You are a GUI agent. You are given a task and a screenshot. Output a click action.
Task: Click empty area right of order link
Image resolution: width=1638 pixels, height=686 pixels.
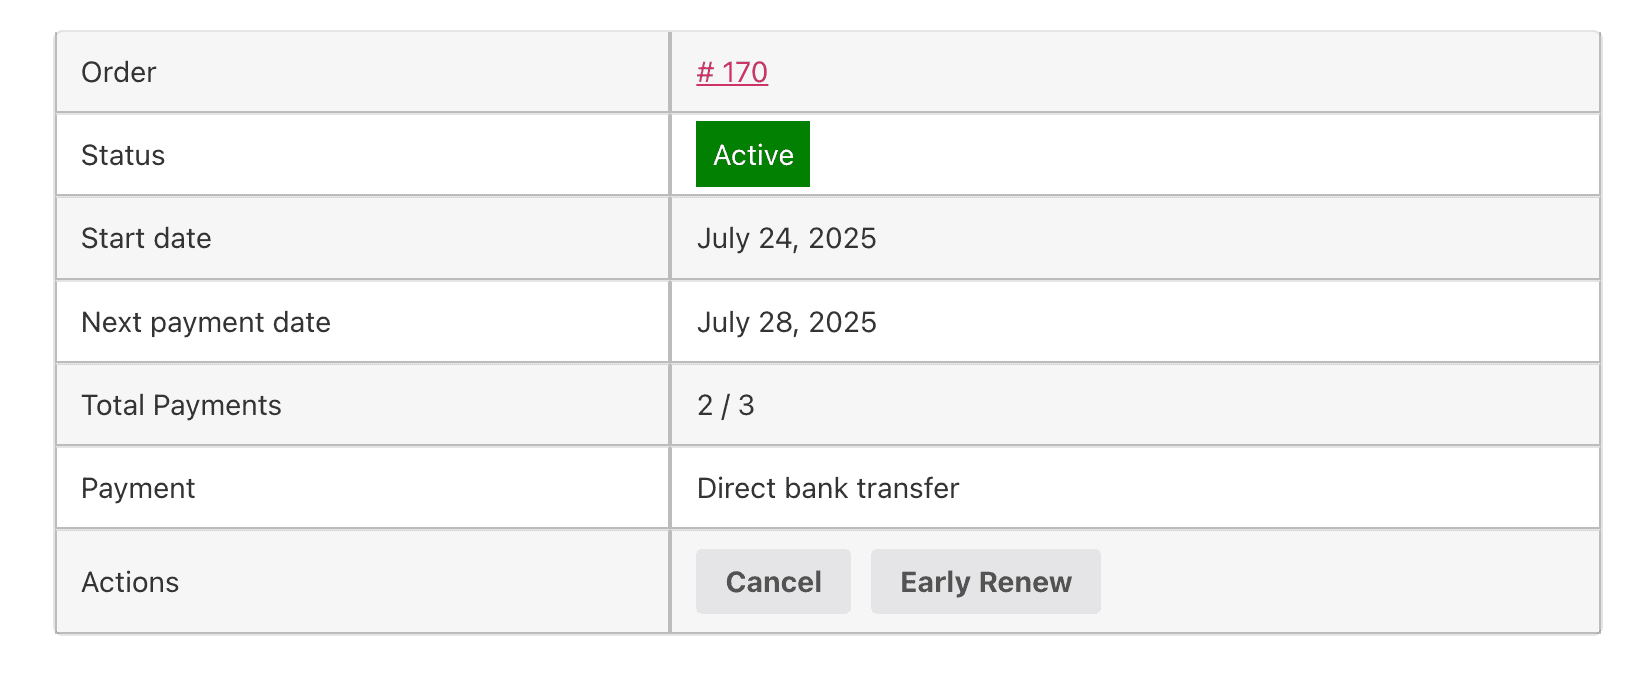pyautogui.click(x=1183, y=72)
